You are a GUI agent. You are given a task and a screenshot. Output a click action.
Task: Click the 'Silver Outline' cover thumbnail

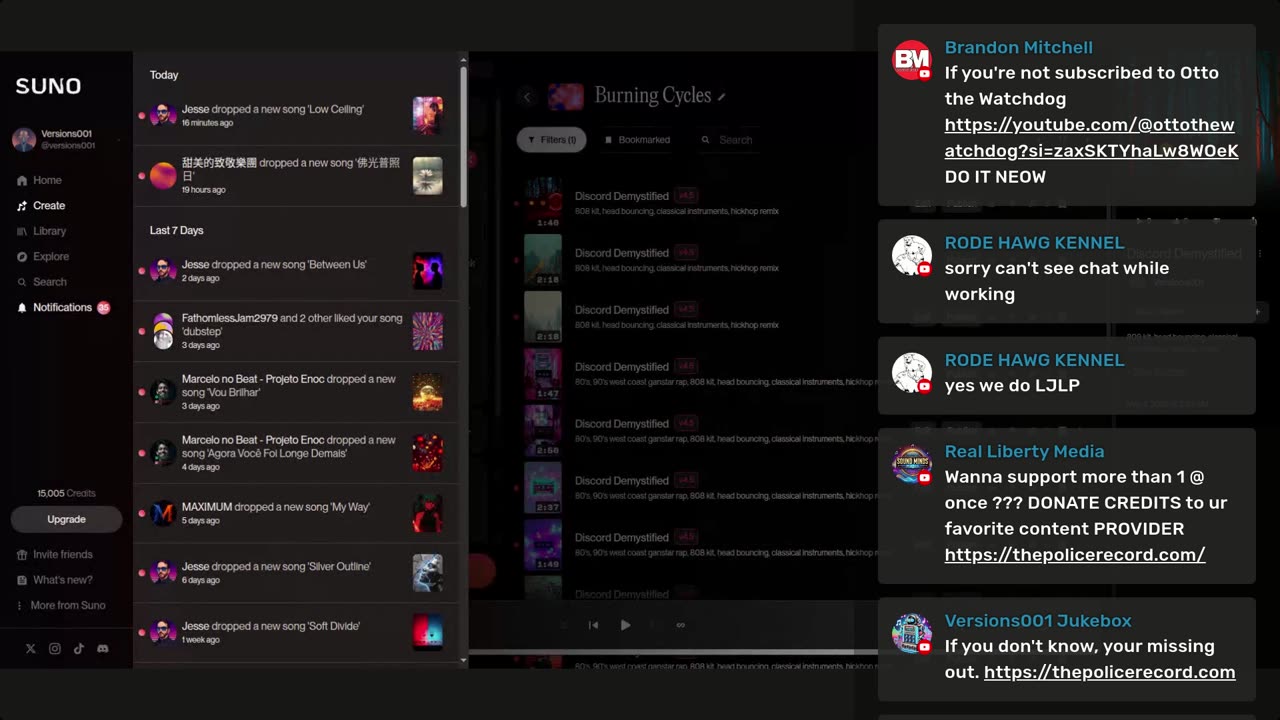[x=428, y=573]
